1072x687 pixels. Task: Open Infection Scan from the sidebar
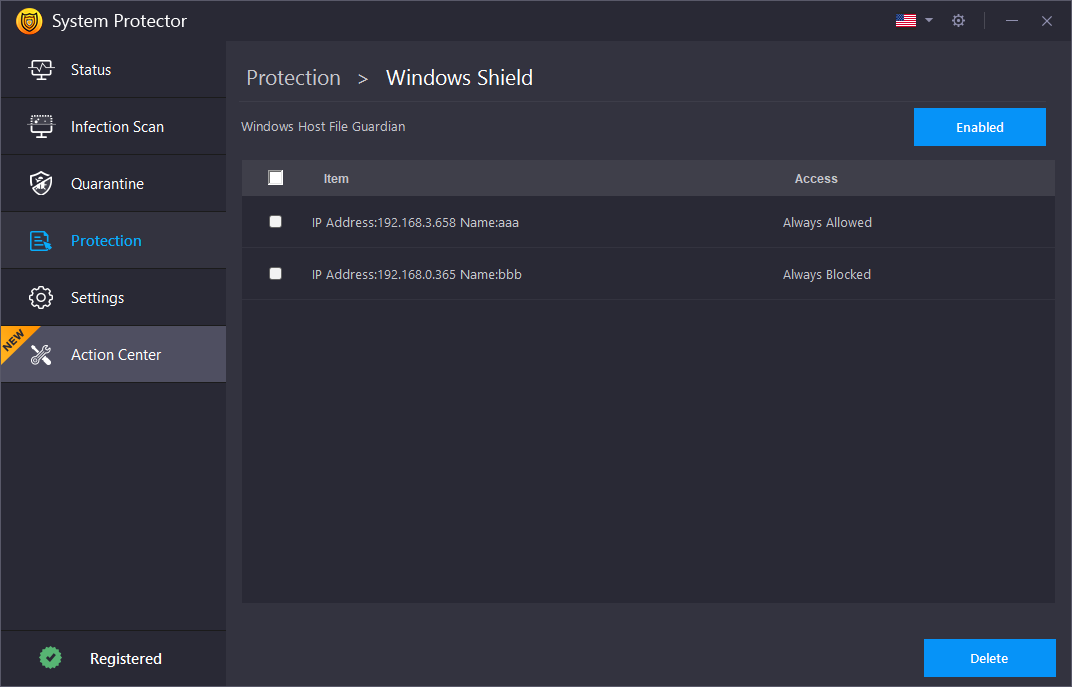[41, 126]
